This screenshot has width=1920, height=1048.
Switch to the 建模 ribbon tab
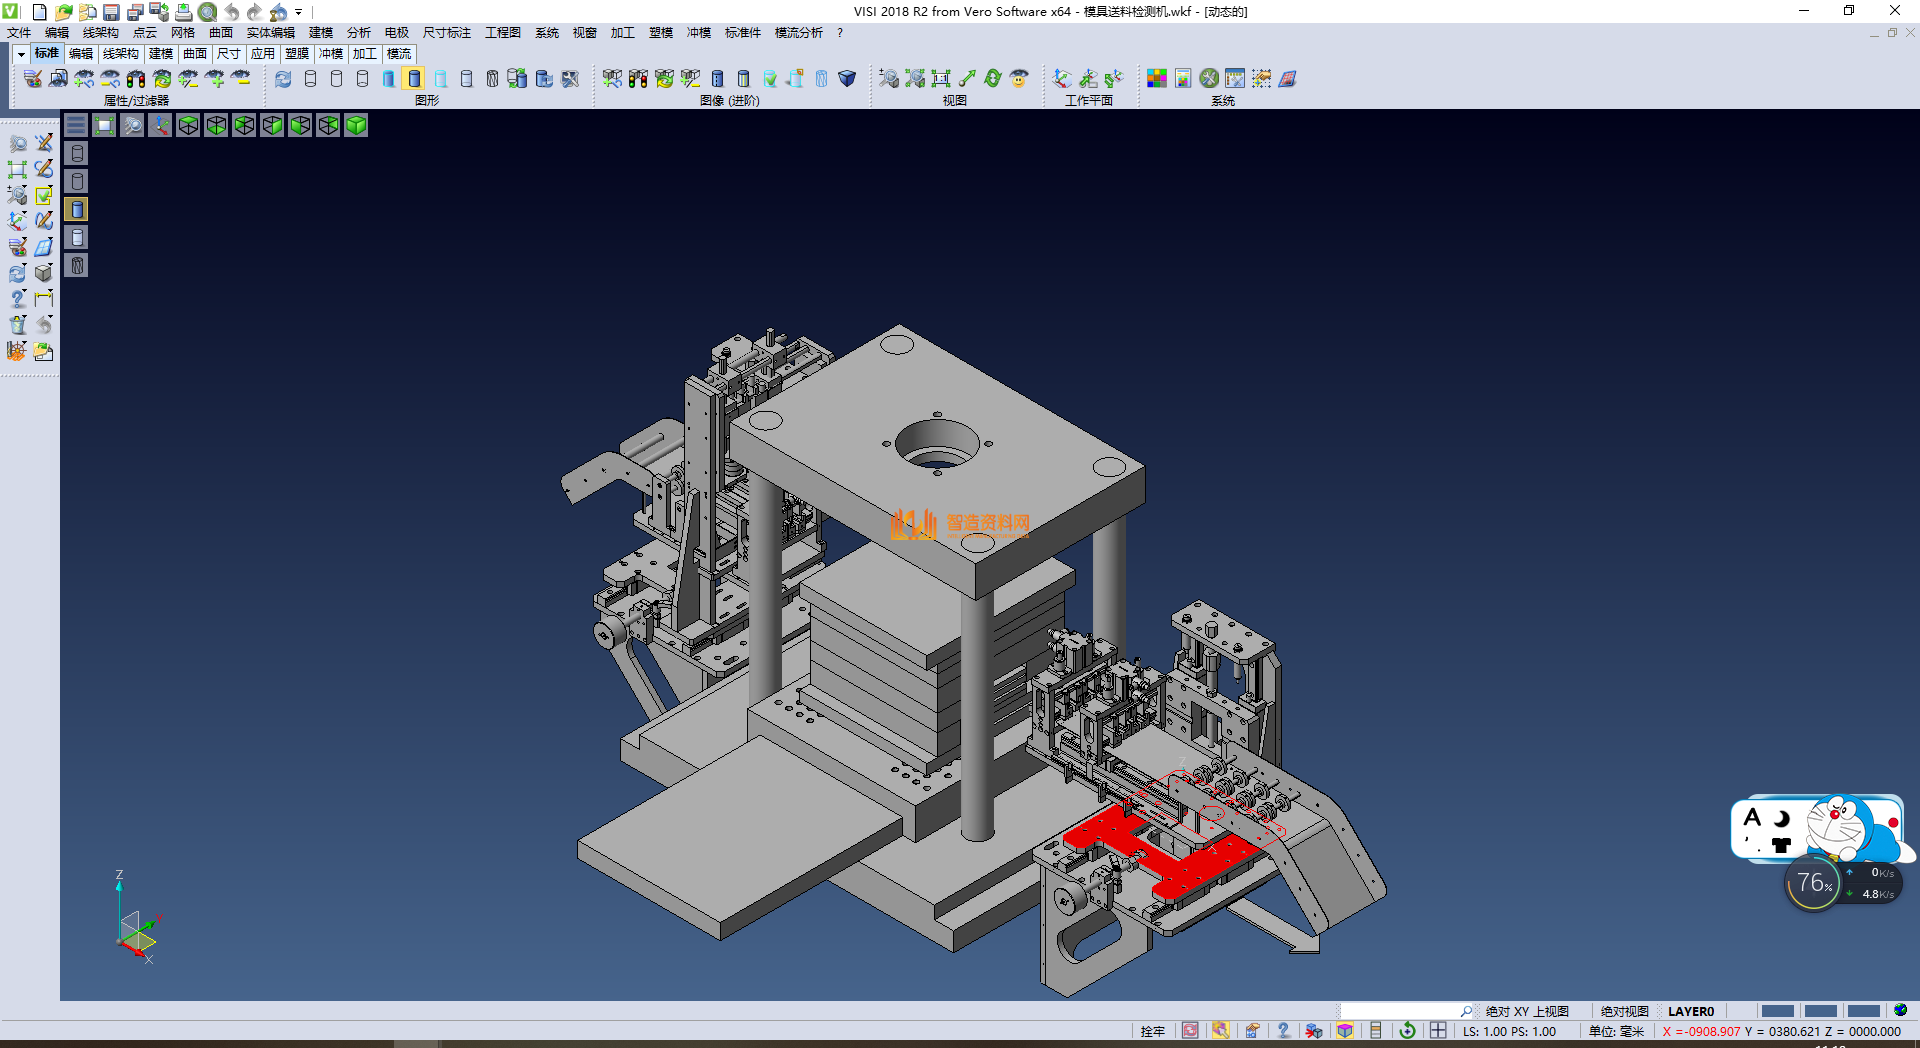pos(161,54)
